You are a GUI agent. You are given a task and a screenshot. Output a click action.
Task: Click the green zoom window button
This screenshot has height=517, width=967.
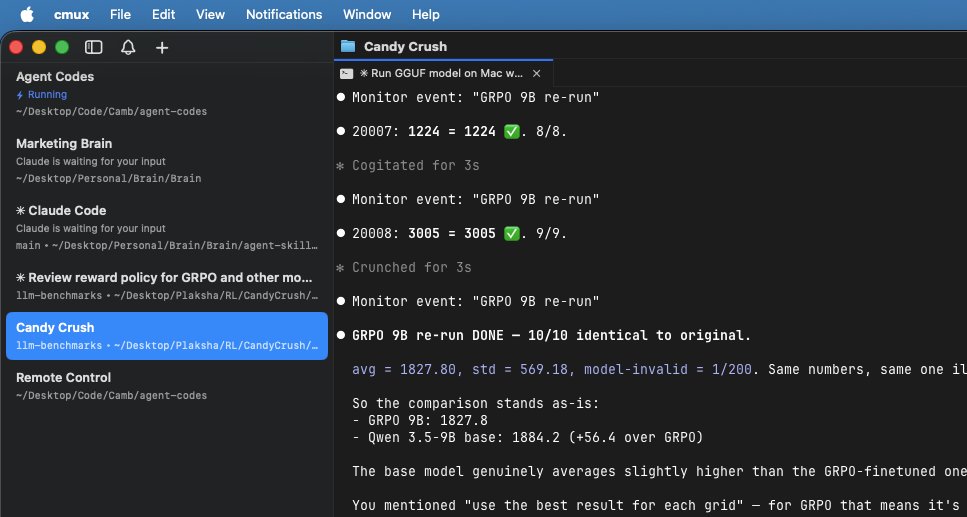[62, 48]
